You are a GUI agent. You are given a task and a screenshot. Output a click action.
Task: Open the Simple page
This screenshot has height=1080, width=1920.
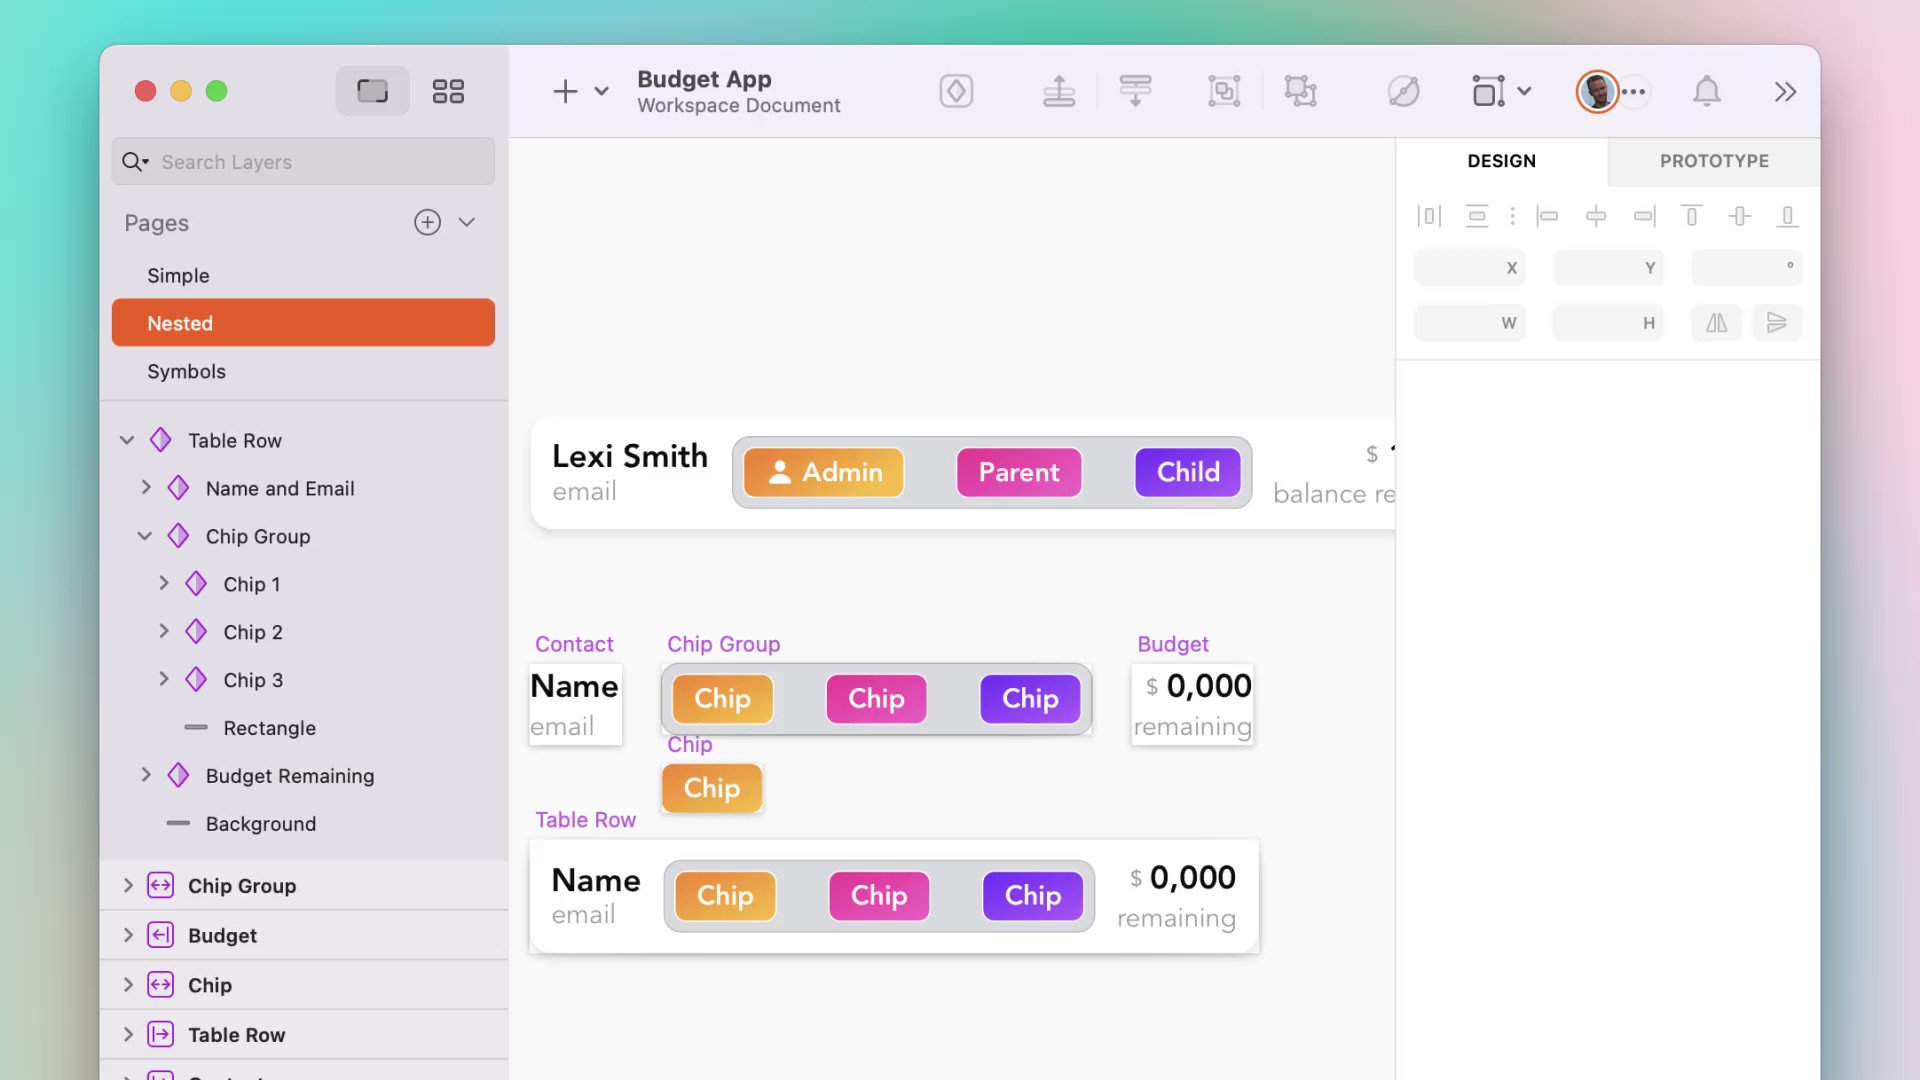(178, 275)
